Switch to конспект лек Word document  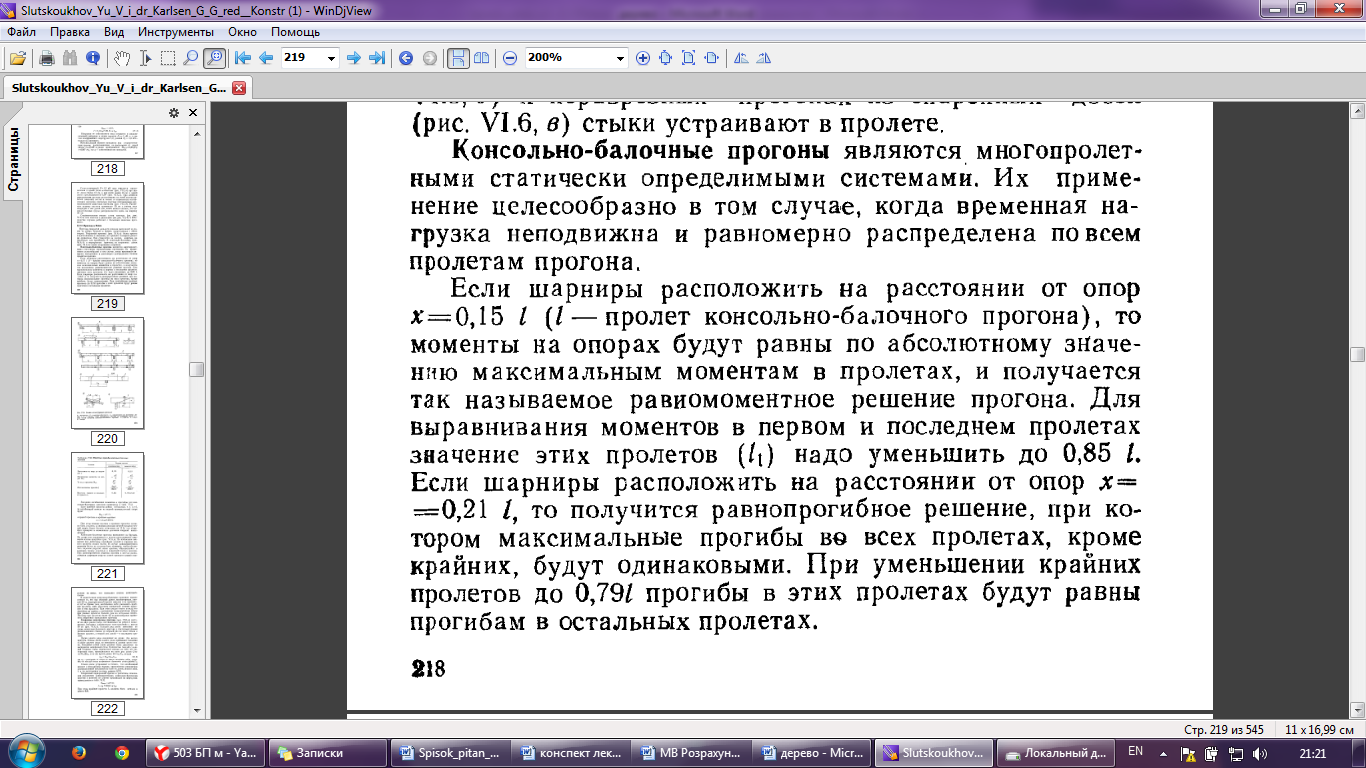[x=569, y=753]
